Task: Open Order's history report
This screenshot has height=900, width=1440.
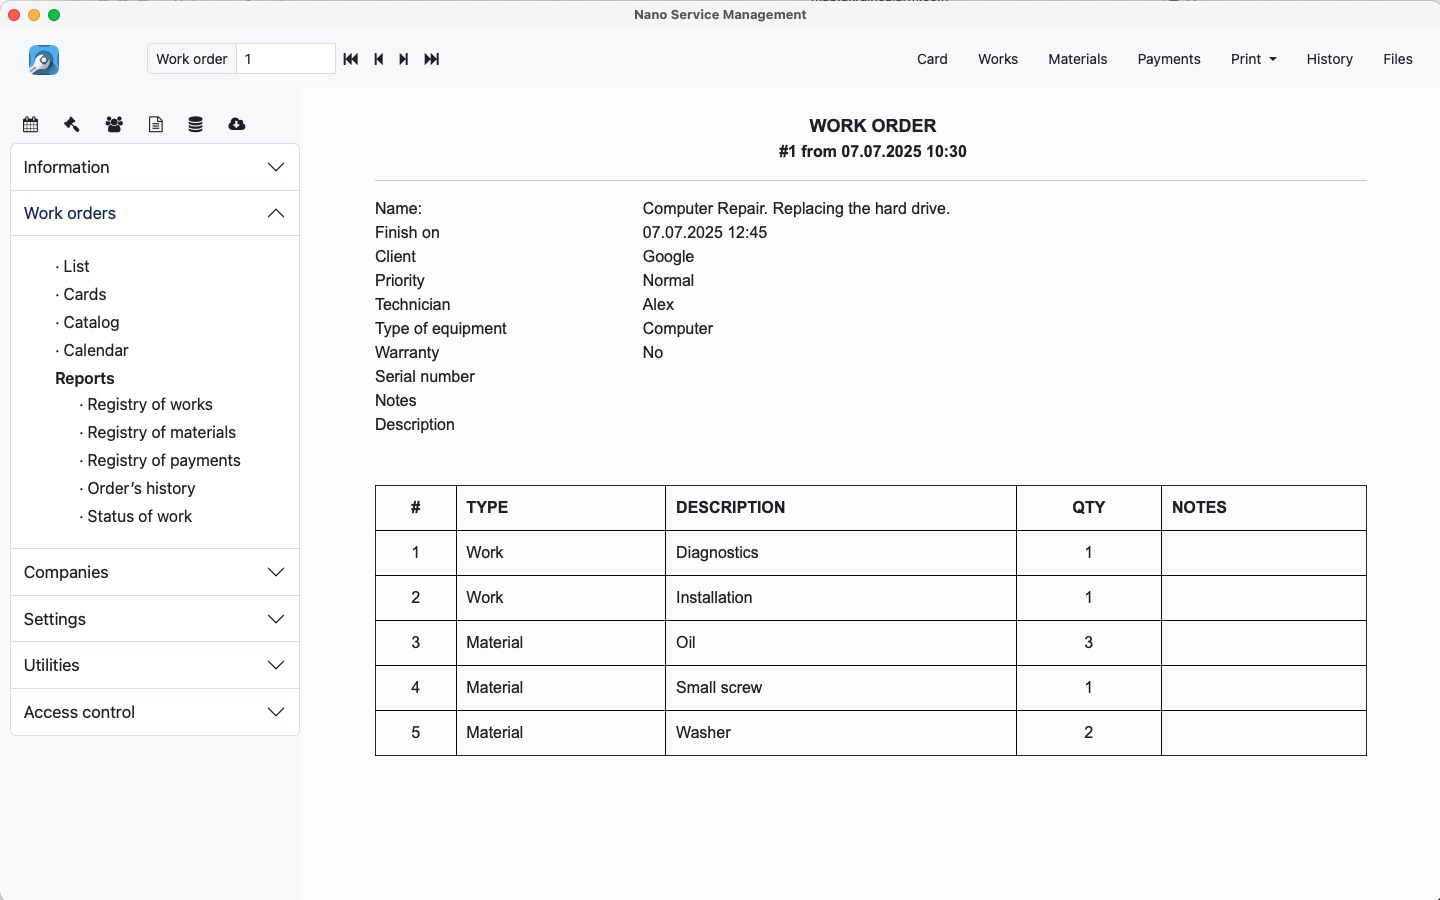Action: click(141, 488)
